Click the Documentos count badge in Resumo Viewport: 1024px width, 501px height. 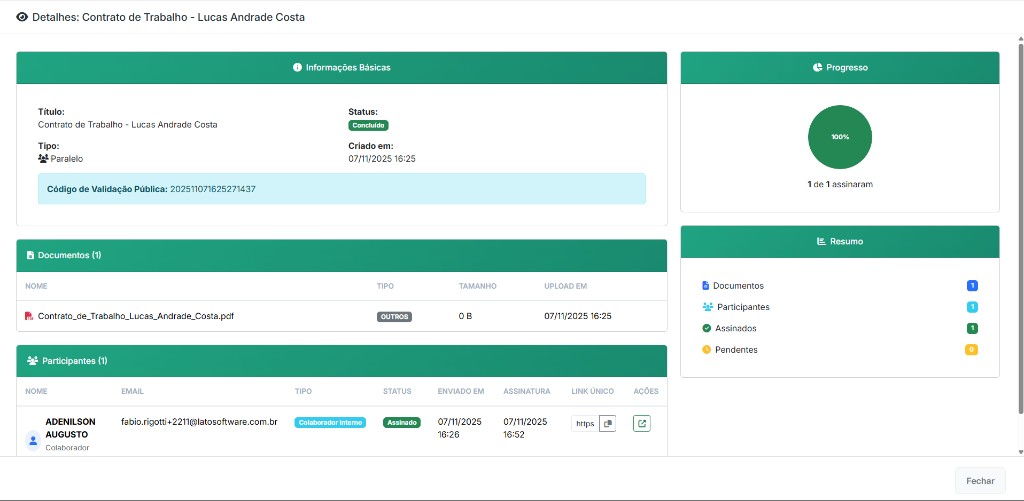(972, 285)
